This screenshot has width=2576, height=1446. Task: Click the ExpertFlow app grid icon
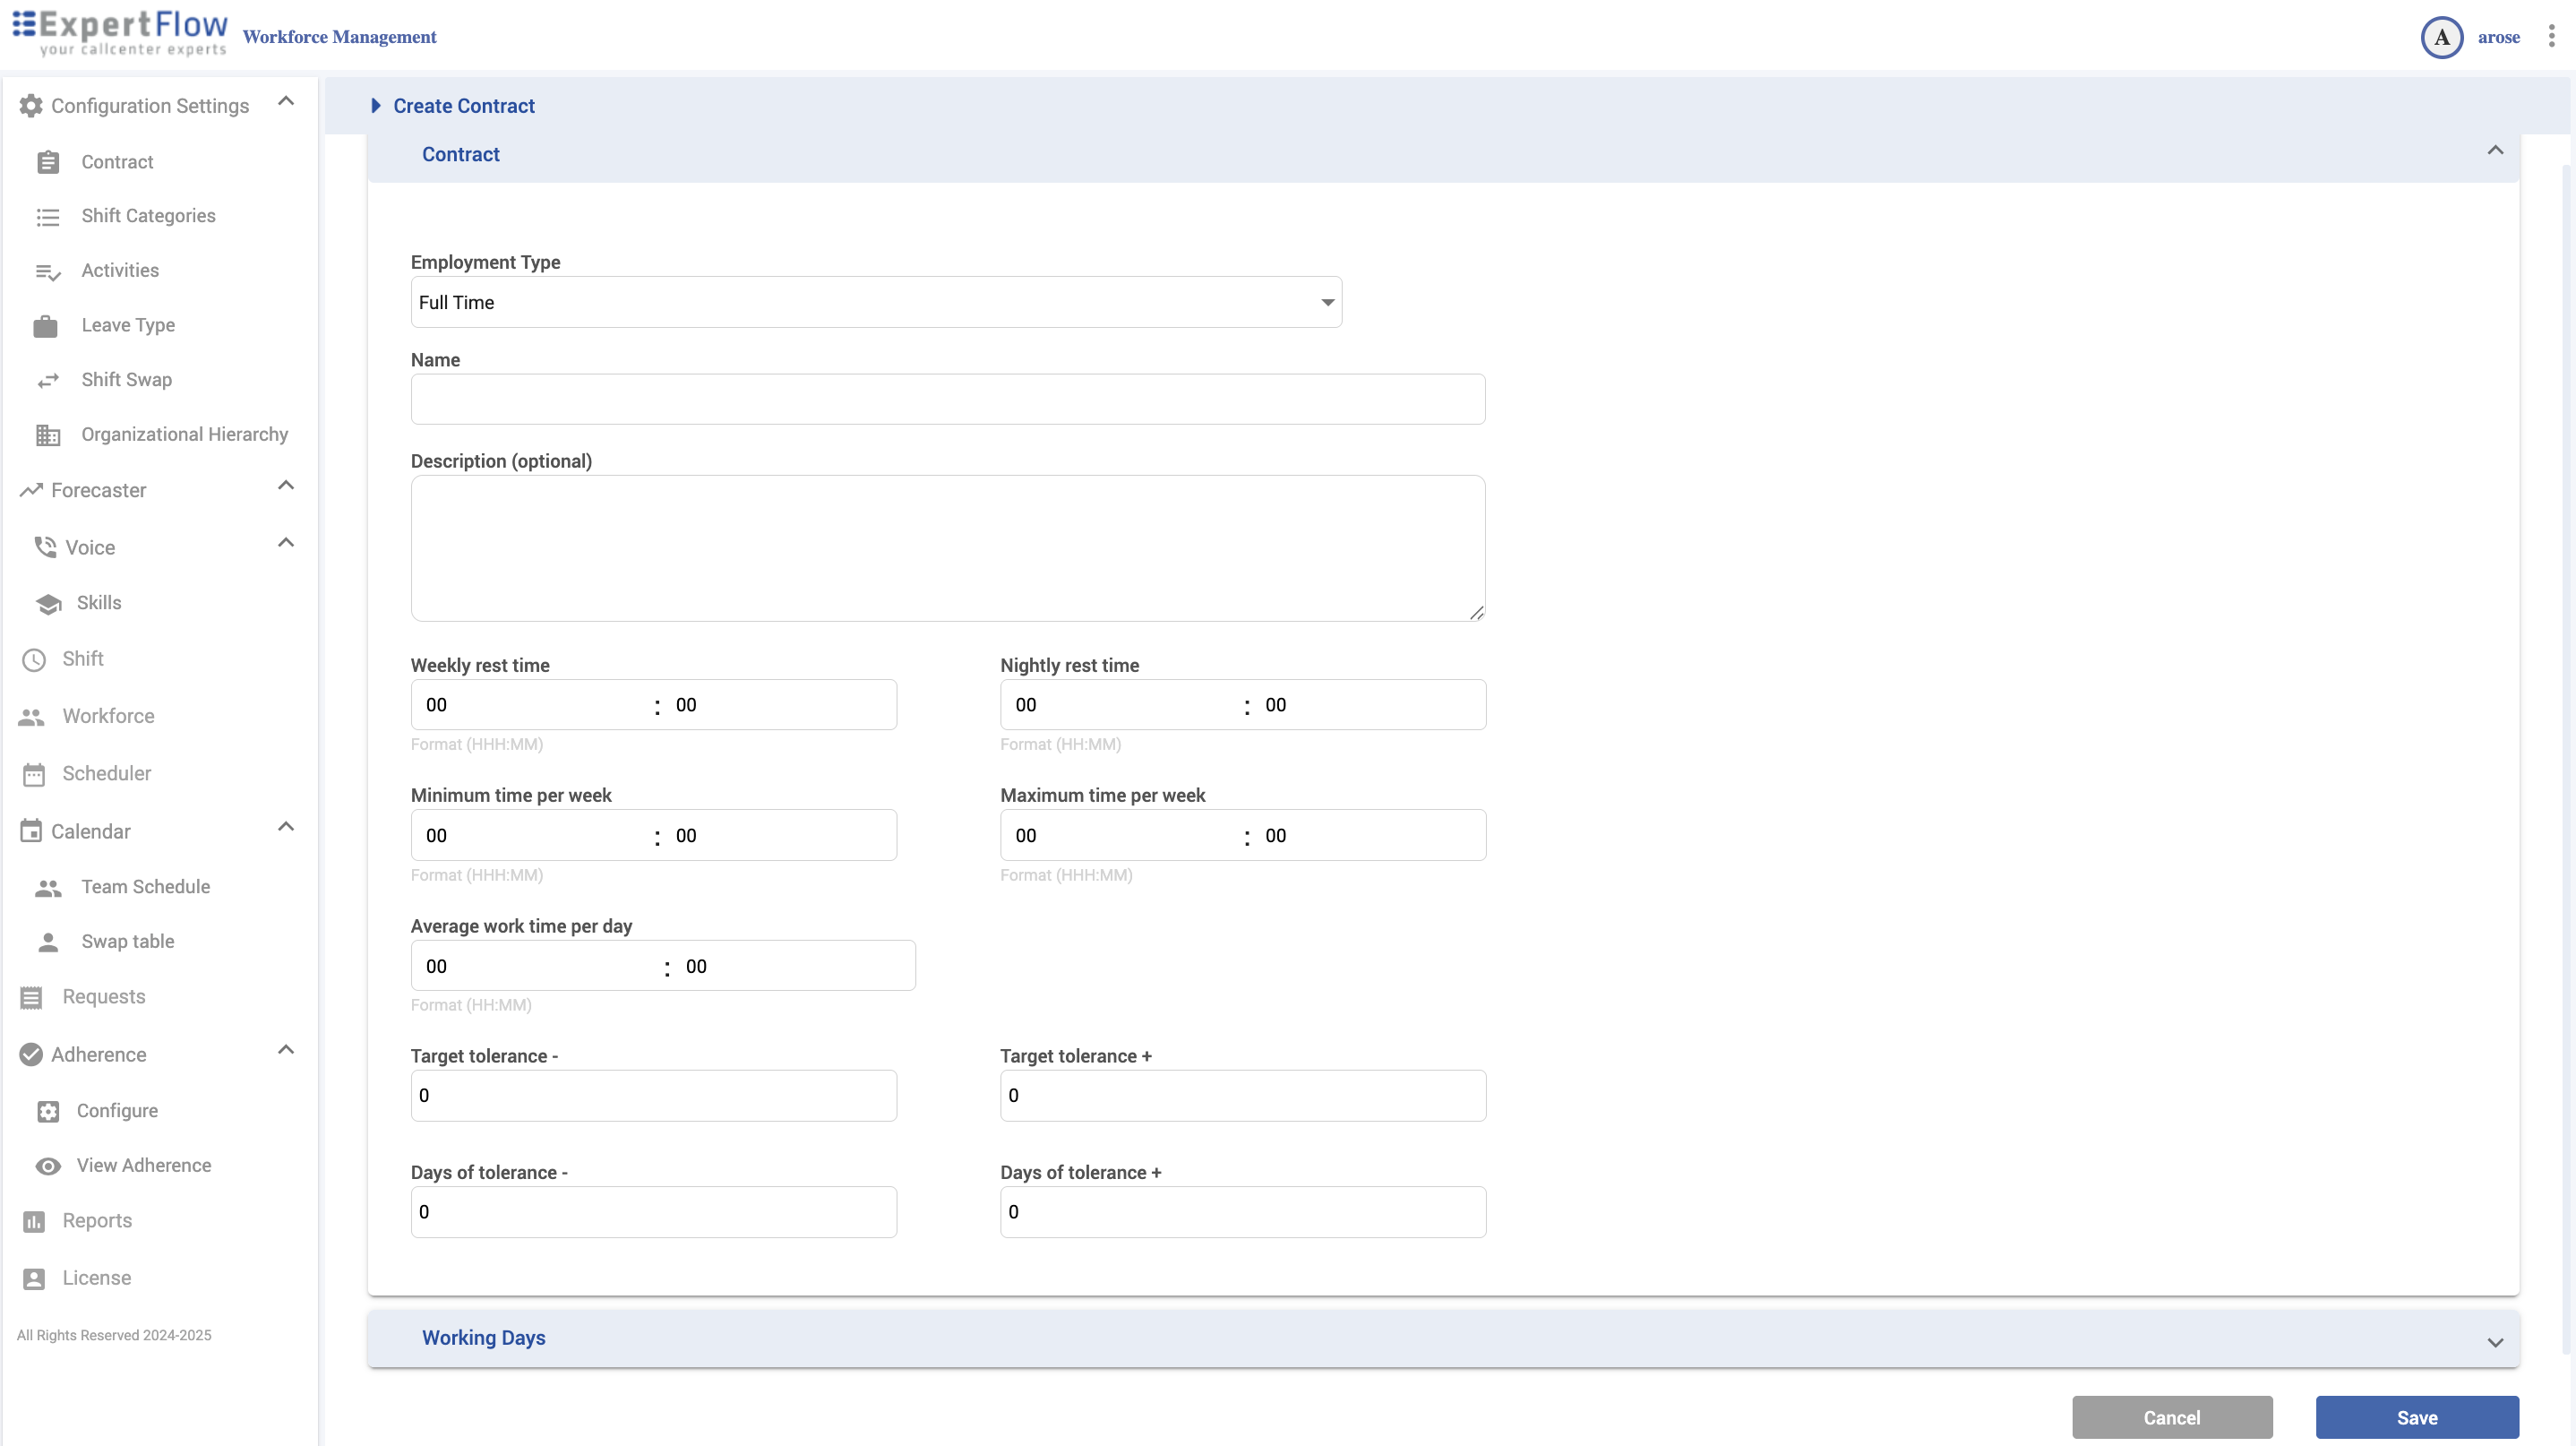click(x=24, y=24)
